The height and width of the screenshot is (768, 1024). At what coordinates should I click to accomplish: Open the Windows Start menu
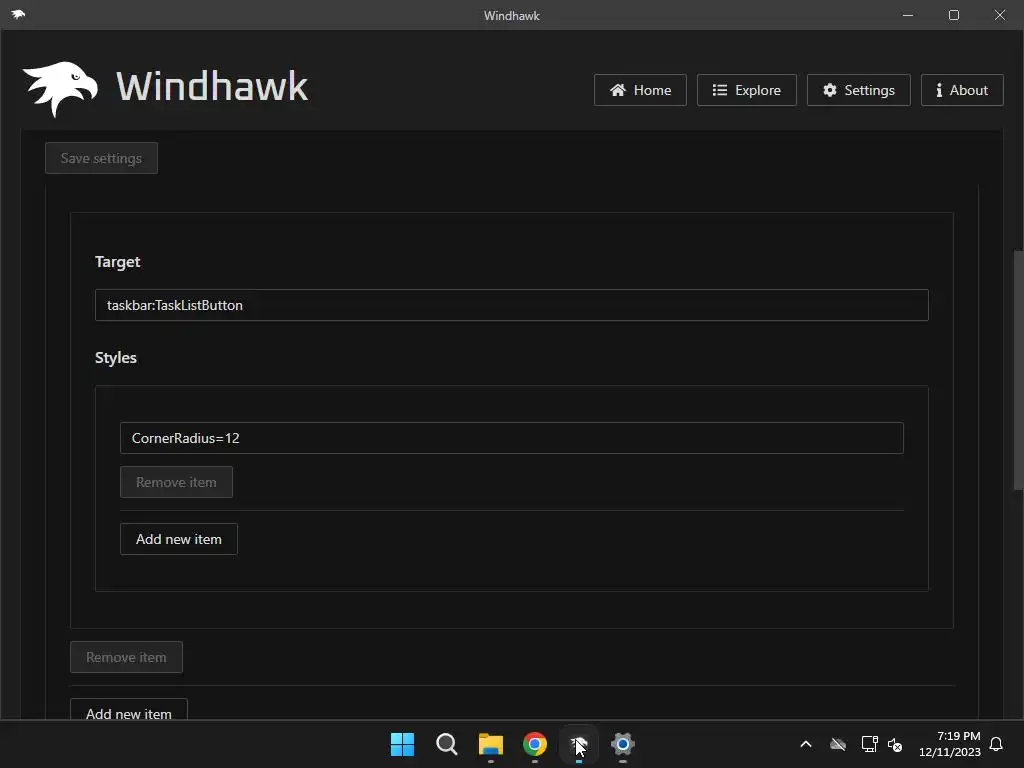[x=402, y=744]
